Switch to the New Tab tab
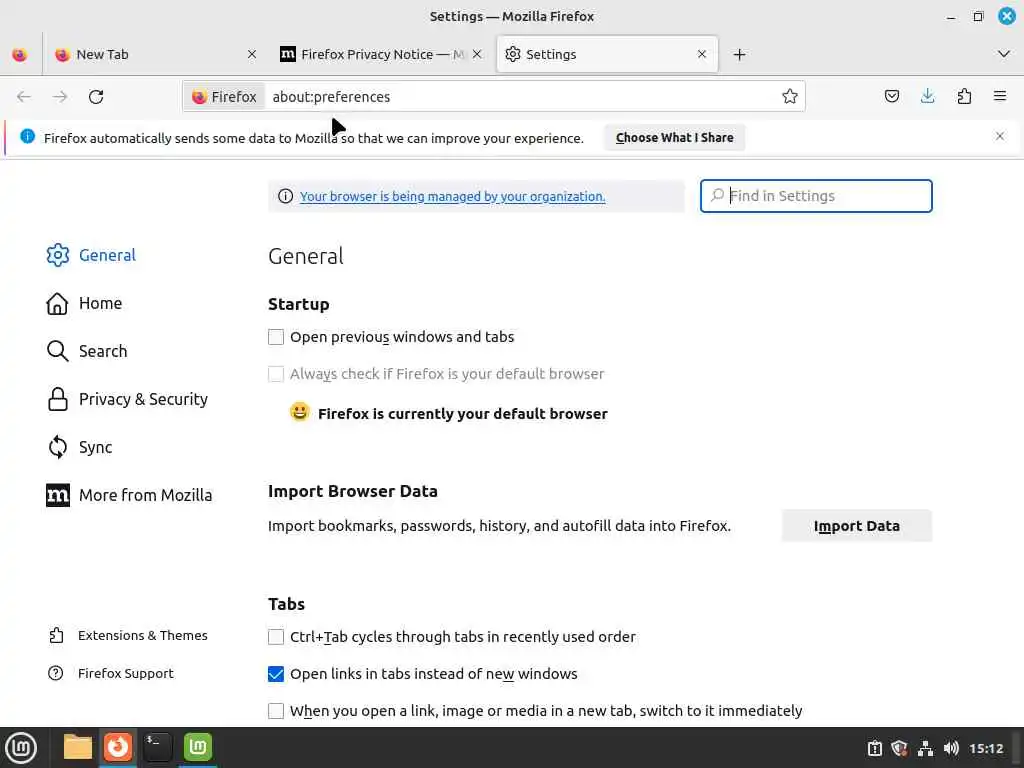This screenshot has height=768, width=1024. point(157,54)
